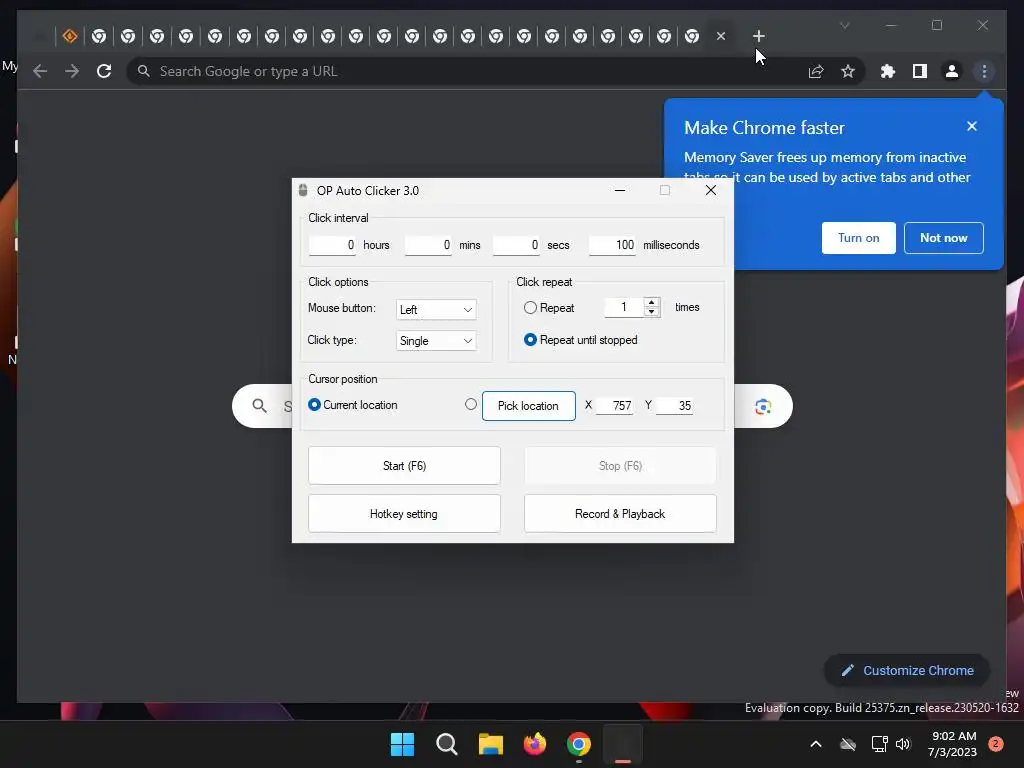
Task: Select the Repeat radio option
Action: point(530,308)
